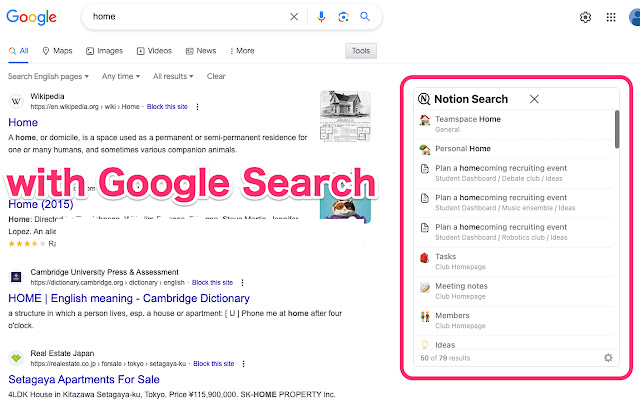The height and width of the screenshot is (400, 640).
Task: Select the All results tab
Action: coord(18,51)
